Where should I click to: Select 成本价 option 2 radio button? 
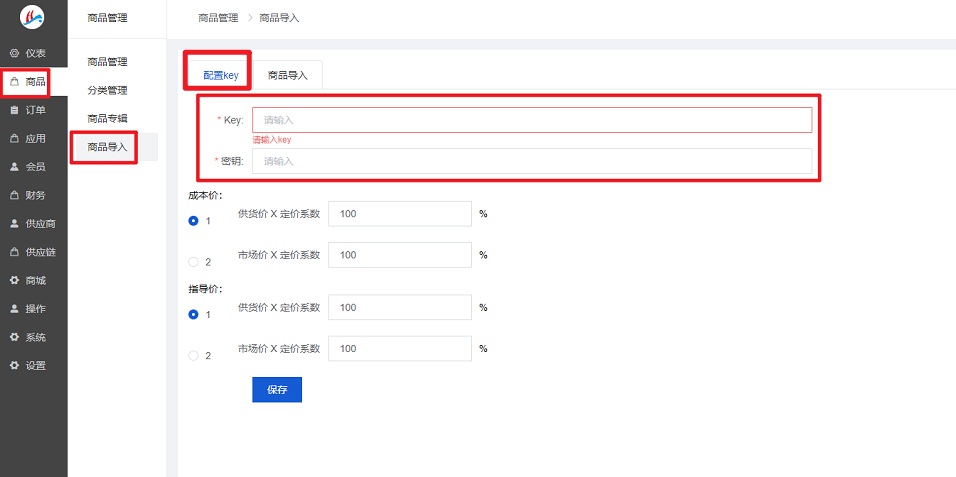pos(194,262)
